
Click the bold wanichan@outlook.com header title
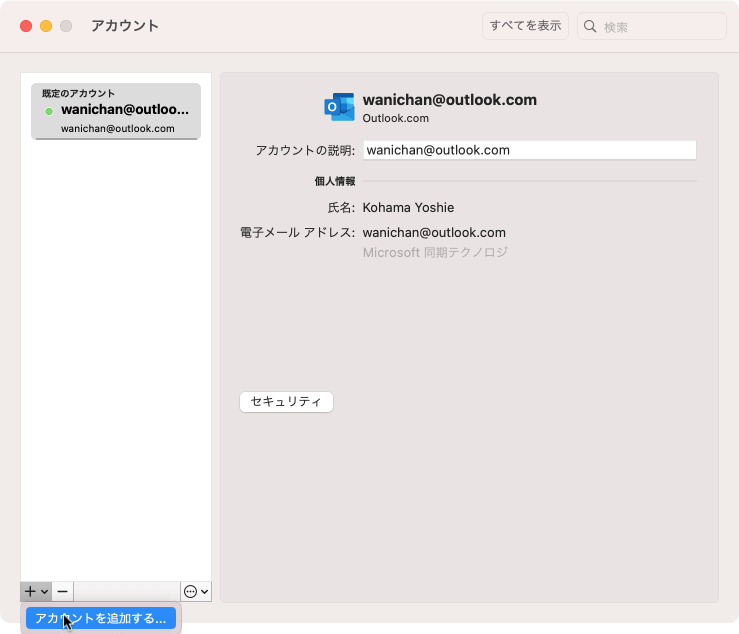(450, 100)
